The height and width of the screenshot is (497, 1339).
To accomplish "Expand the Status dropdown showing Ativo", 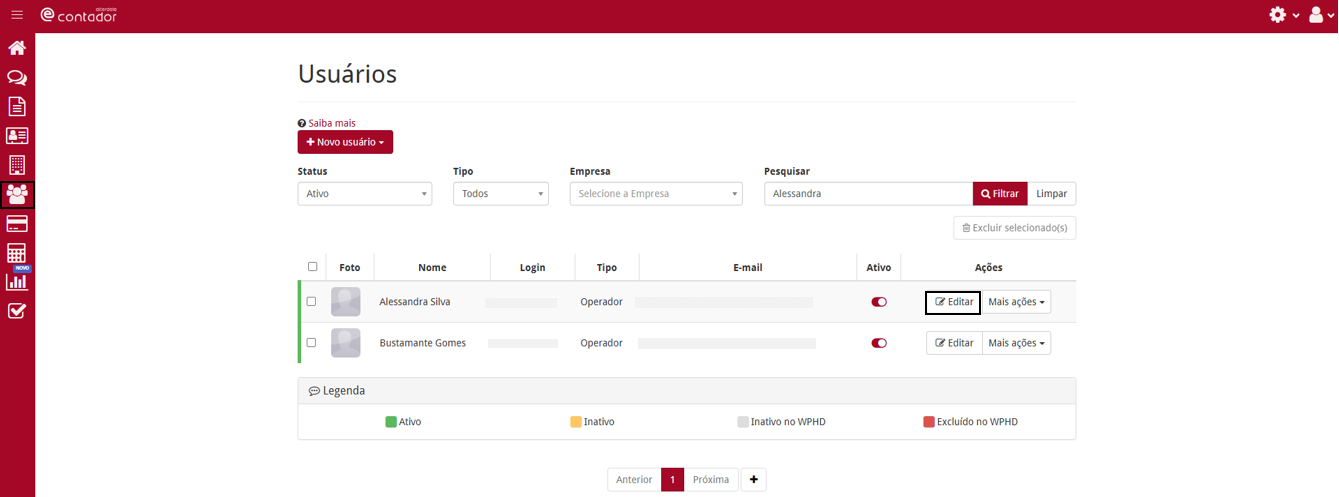I will click(x=365, y=194).
